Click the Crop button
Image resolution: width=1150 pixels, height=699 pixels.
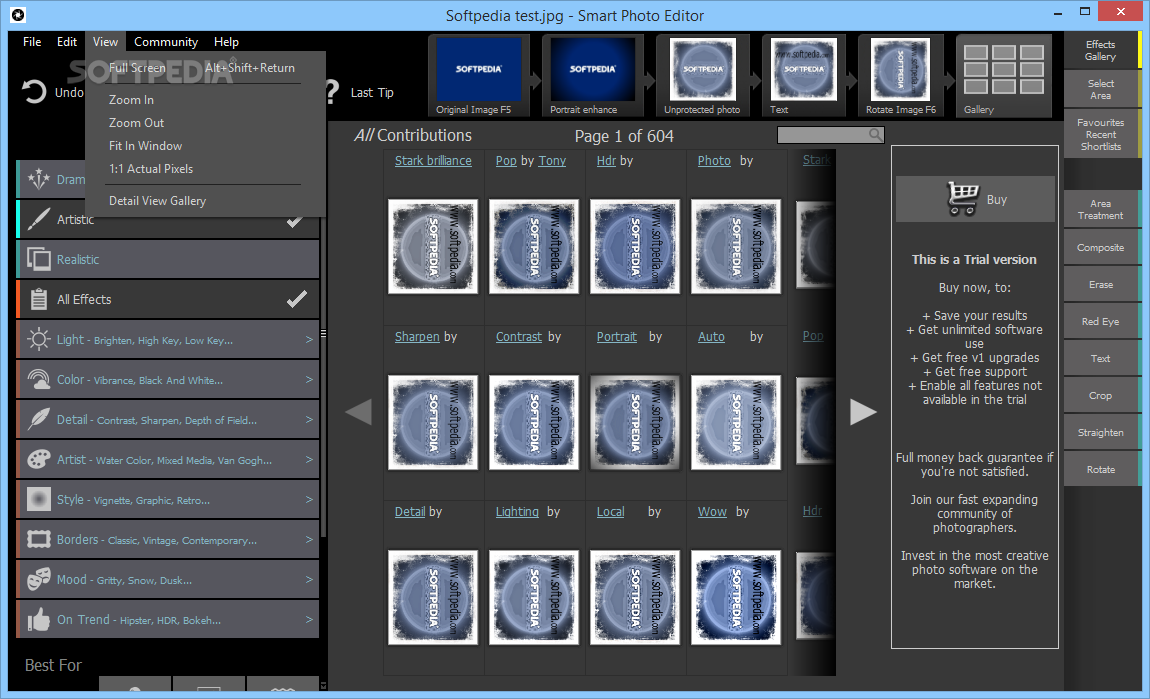1100,395
